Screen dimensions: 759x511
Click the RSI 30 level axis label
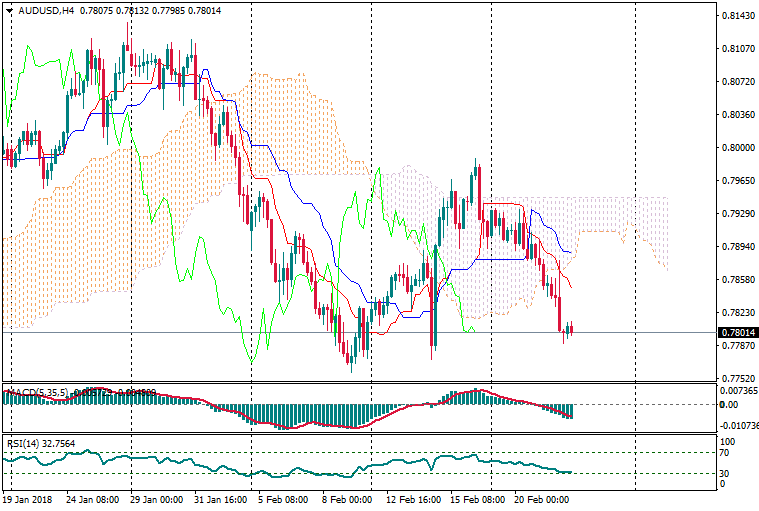pyautogui.click(x=726, y=473)
